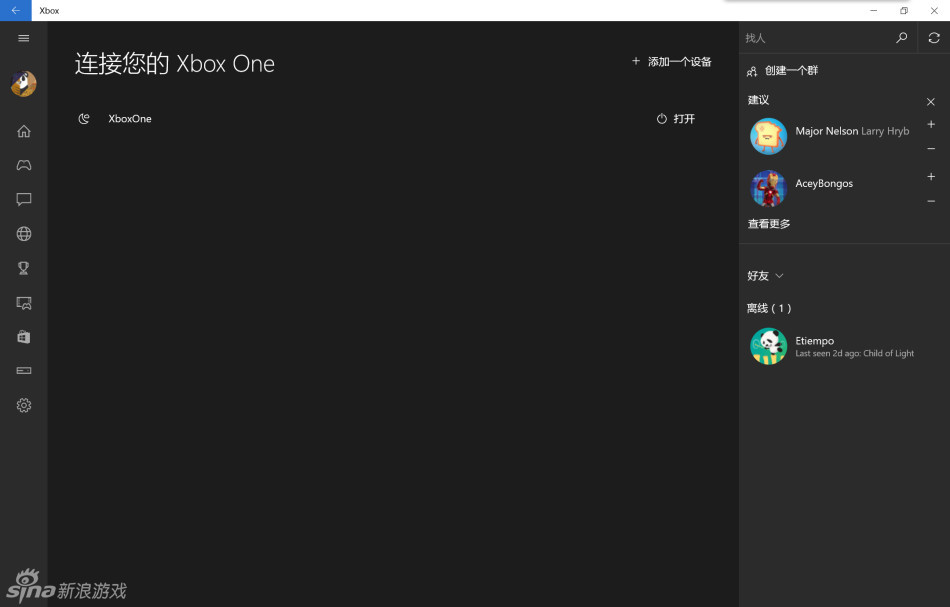The height and width of the screenshot is (607, 950).
Task: Remove AceyBongos suggestion with minus
Action: pyautogui.click(x=931, y=201)
